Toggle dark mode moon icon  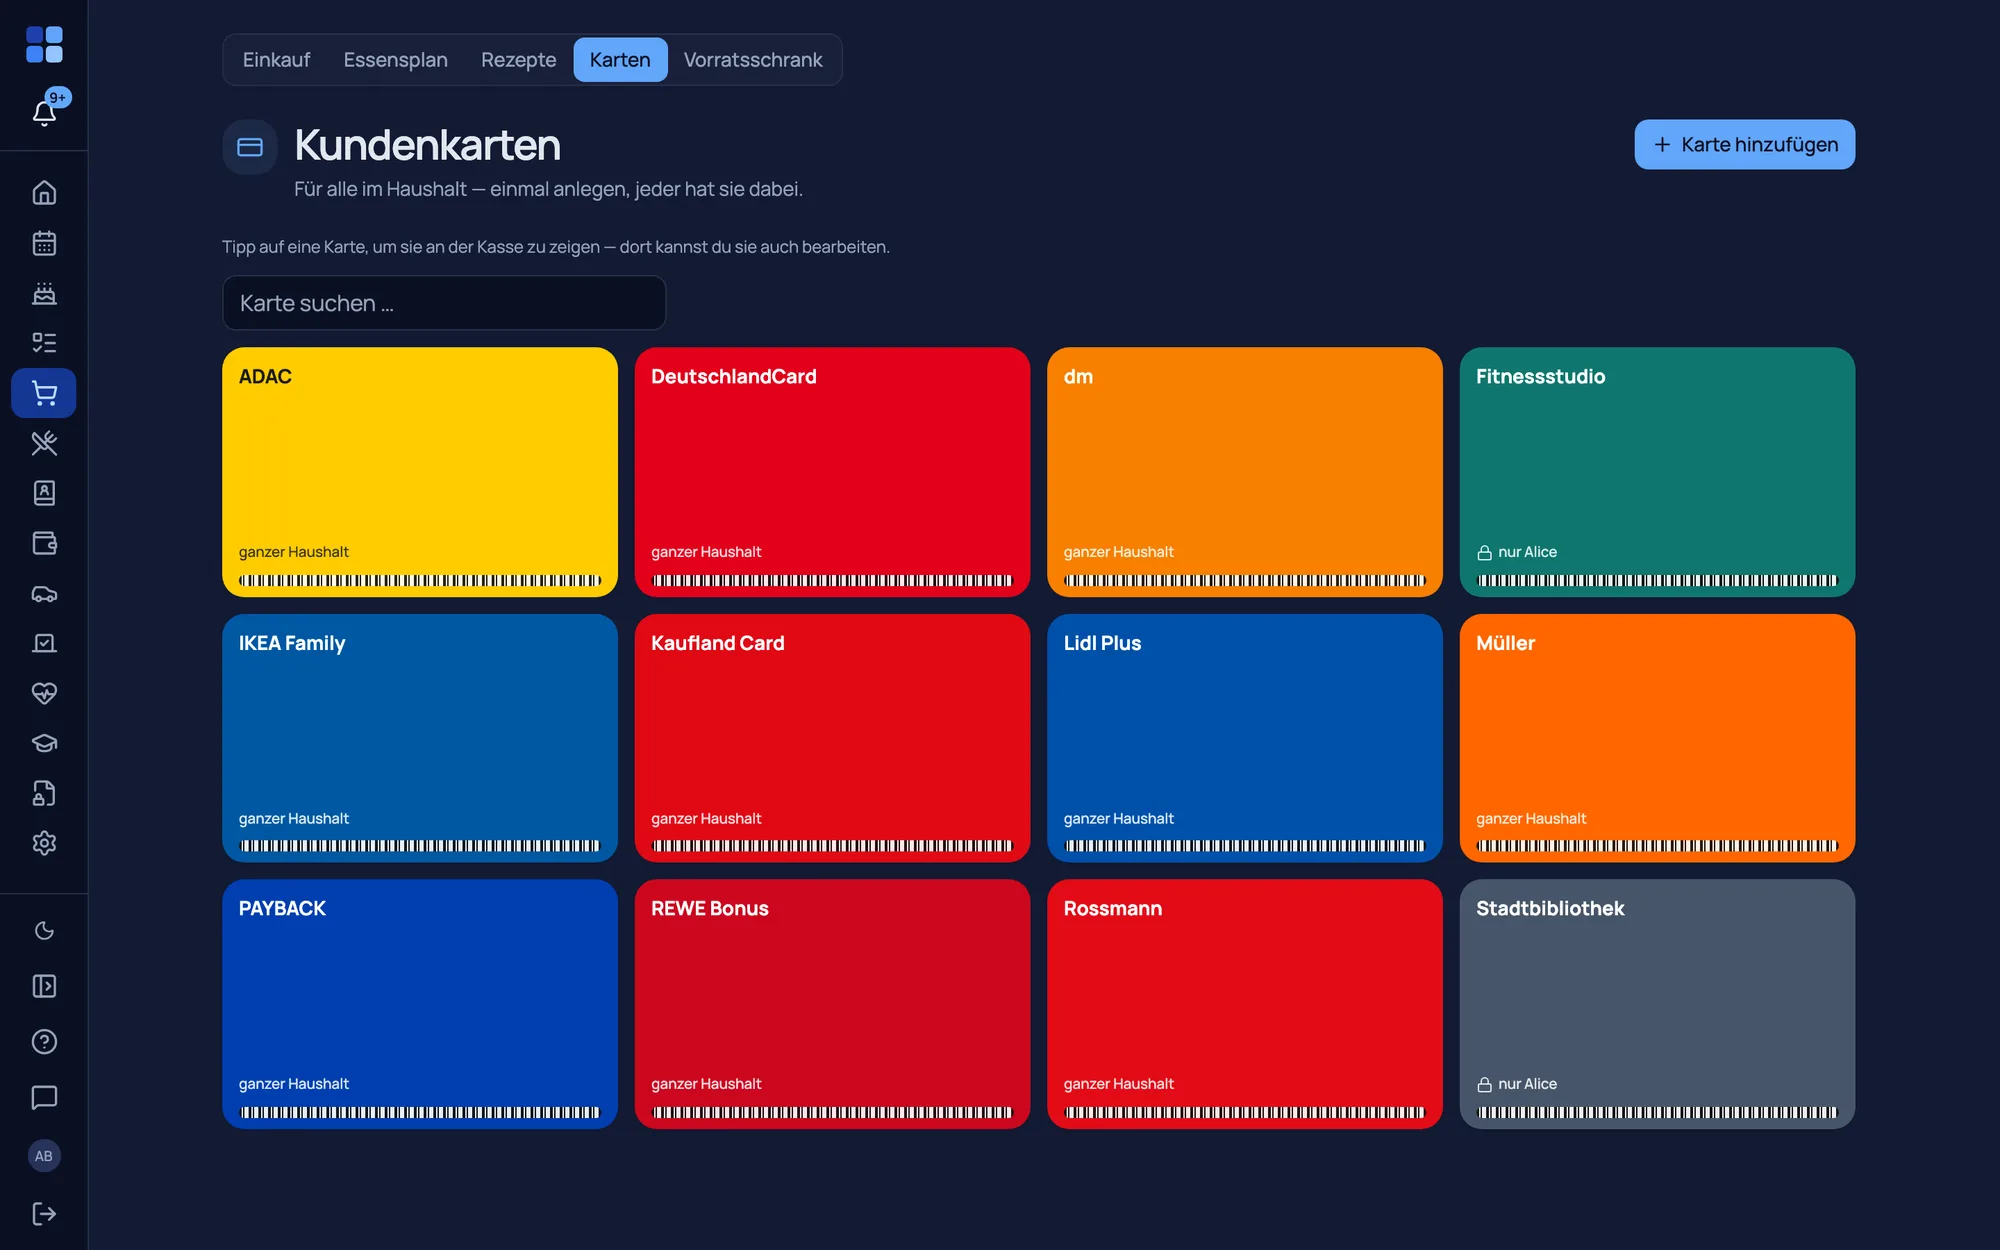click(44, 931)
